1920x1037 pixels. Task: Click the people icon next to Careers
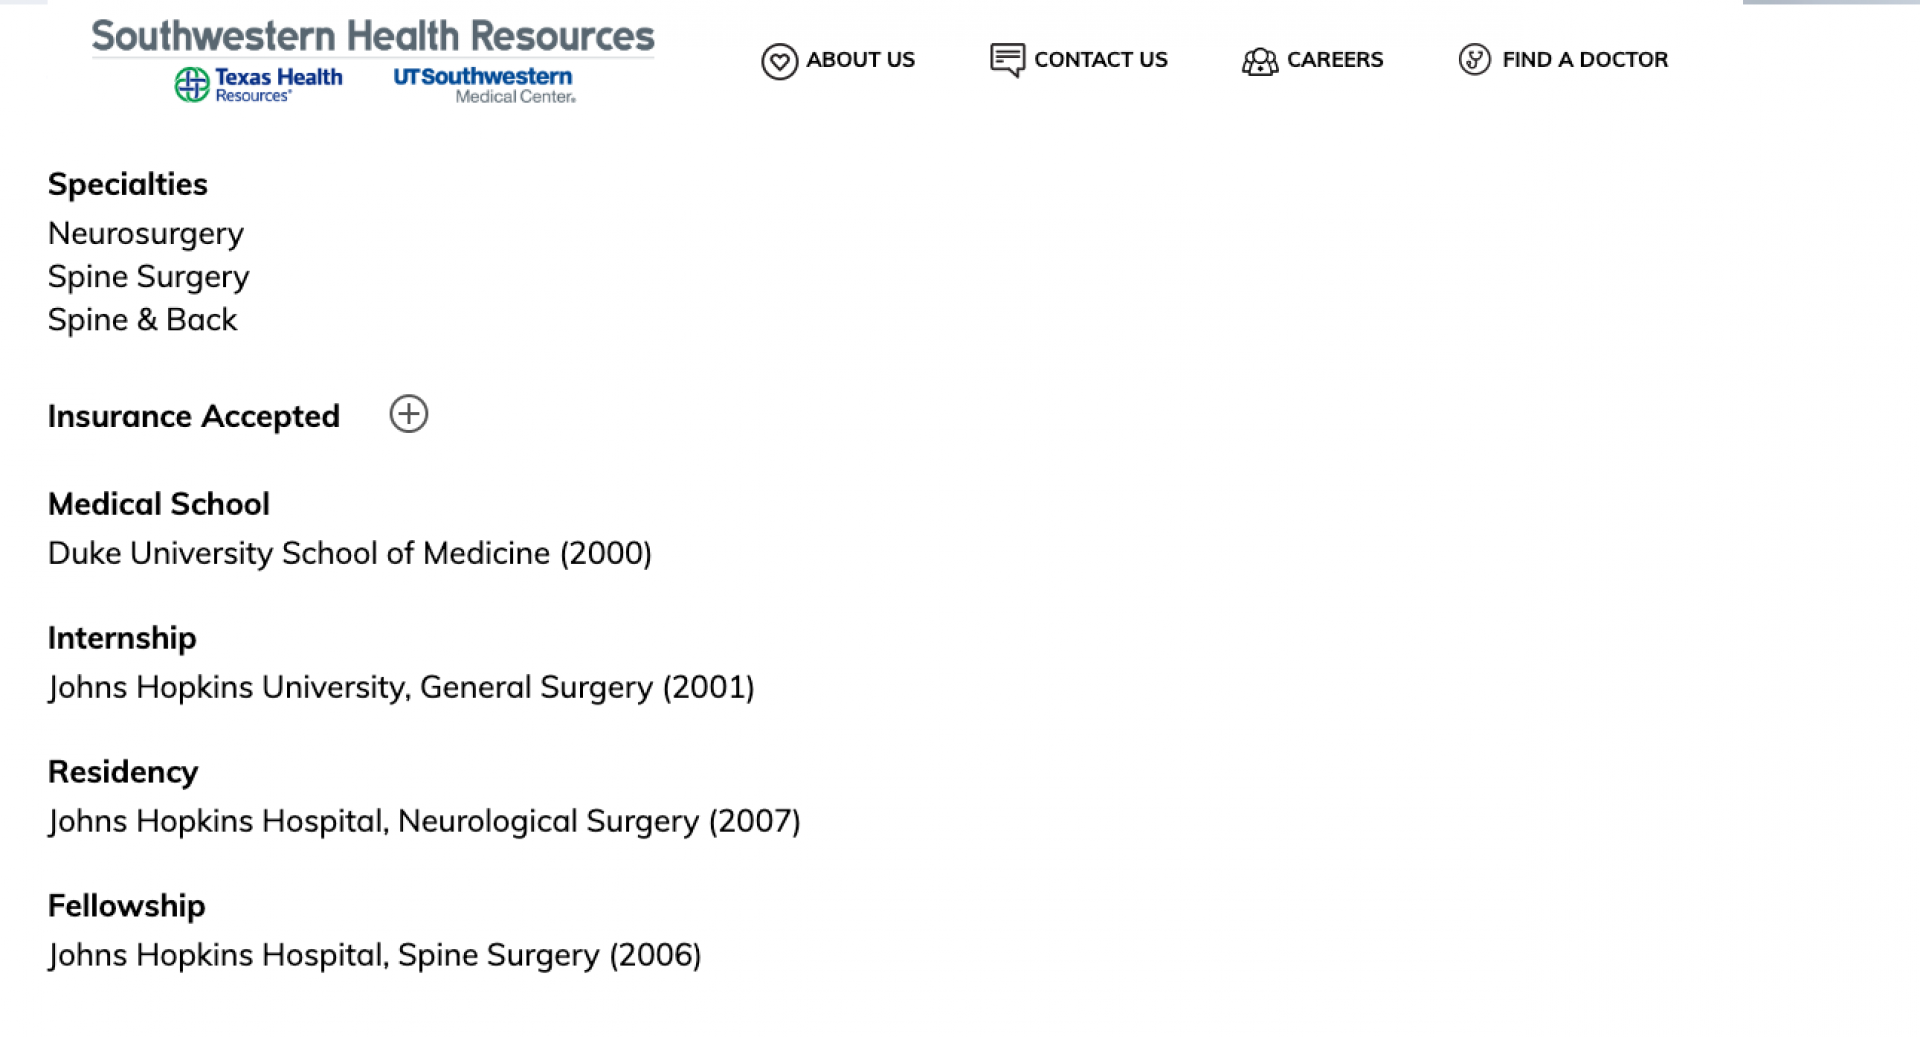(1260, 61)
